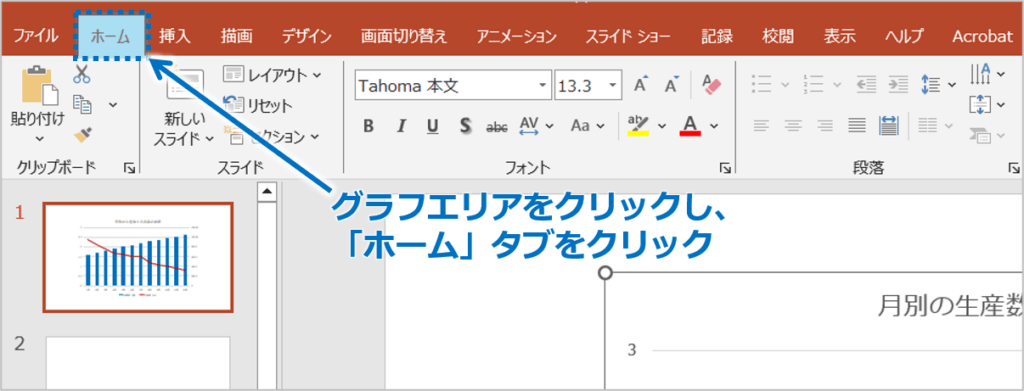The image size is (1024, 391).
Task: Select the slide 1 thumbnail
Action: (x=138, y=257)
